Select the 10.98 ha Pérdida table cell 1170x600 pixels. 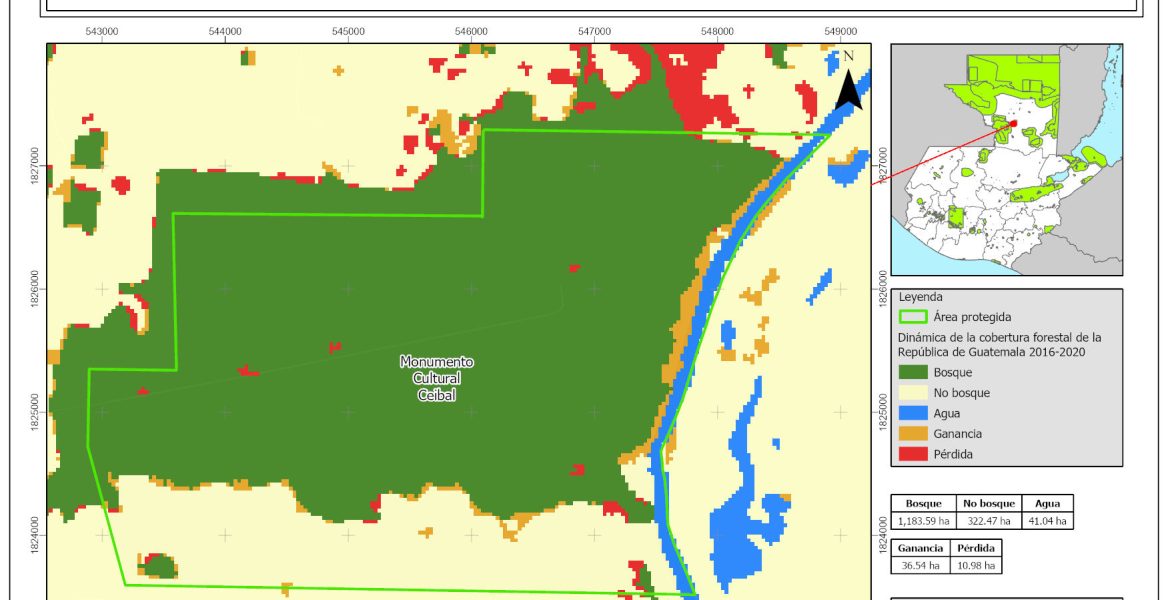(974, 565)
